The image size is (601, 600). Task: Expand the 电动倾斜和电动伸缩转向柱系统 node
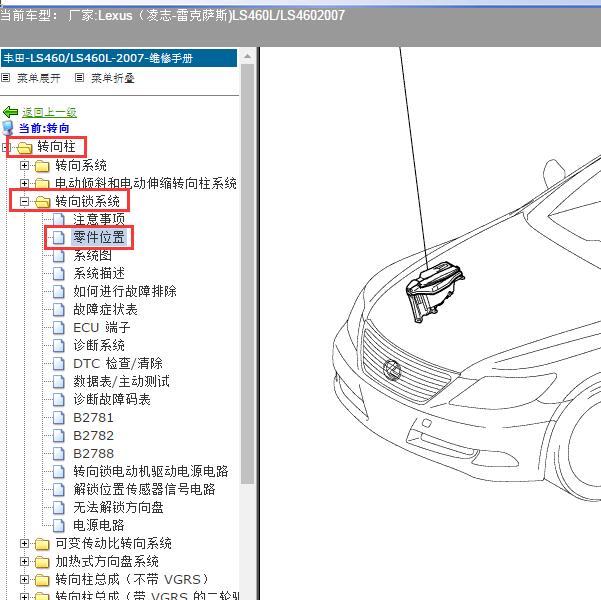click(24, 183)
